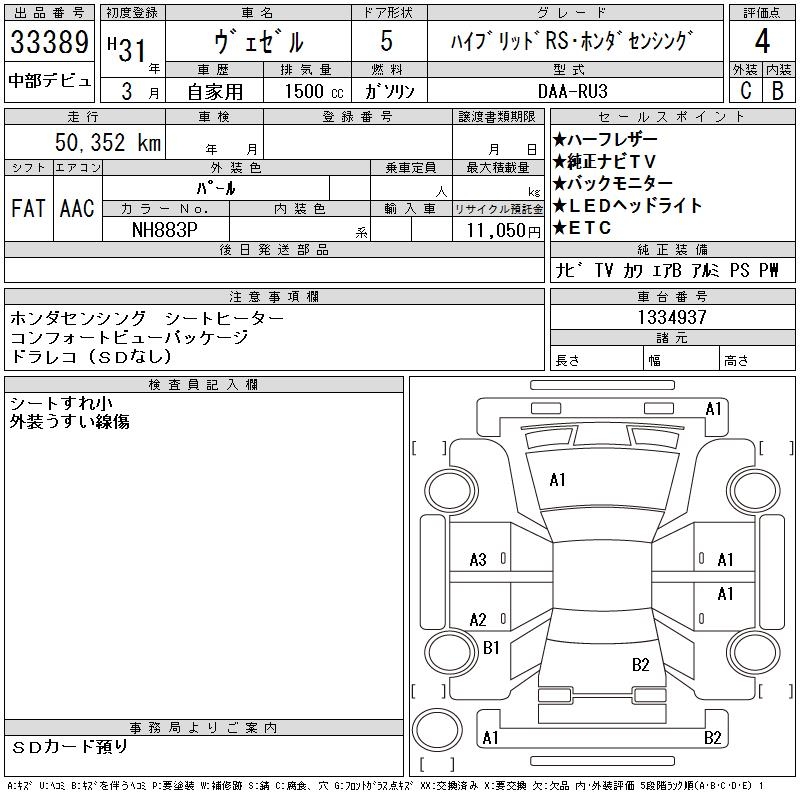Select the model code DAA-RU3
This screenshot has height=800, width=800.
tap(572, 90)
